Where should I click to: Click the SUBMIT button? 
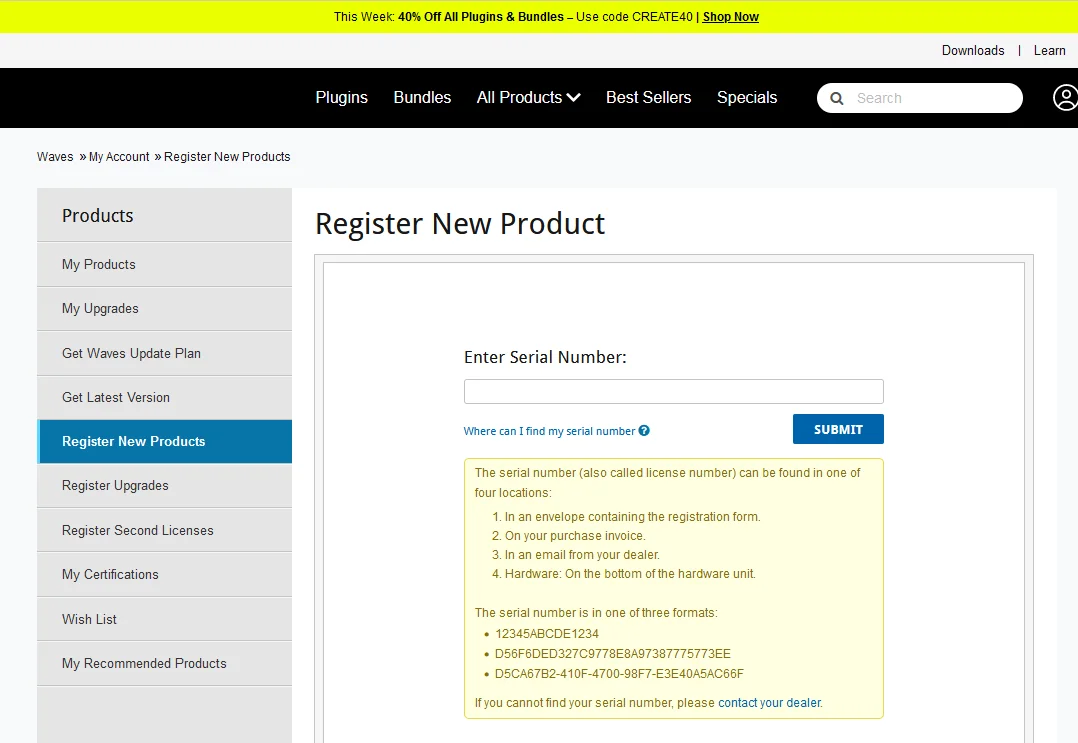tap(838, 429)
